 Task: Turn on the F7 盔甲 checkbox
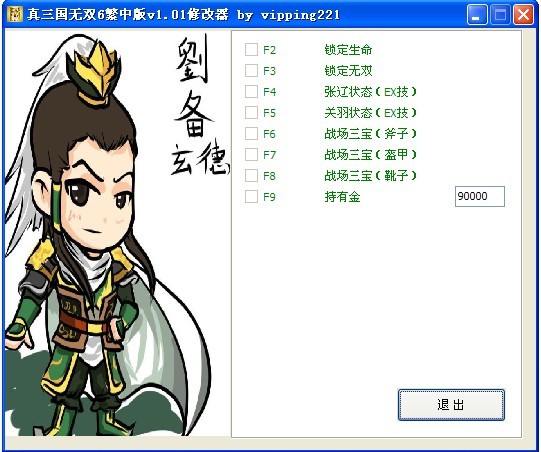(x=251, y=155)
